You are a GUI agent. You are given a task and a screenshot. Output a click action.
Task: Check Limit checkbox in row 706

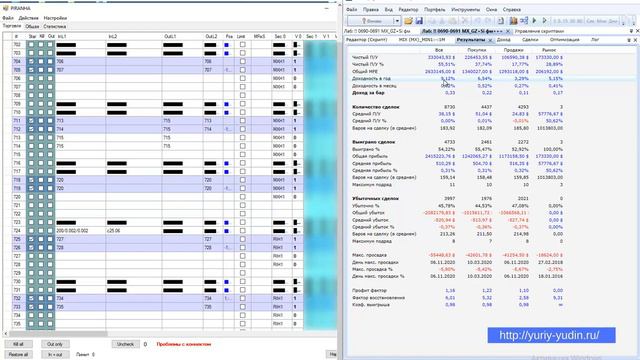[242, 78]
